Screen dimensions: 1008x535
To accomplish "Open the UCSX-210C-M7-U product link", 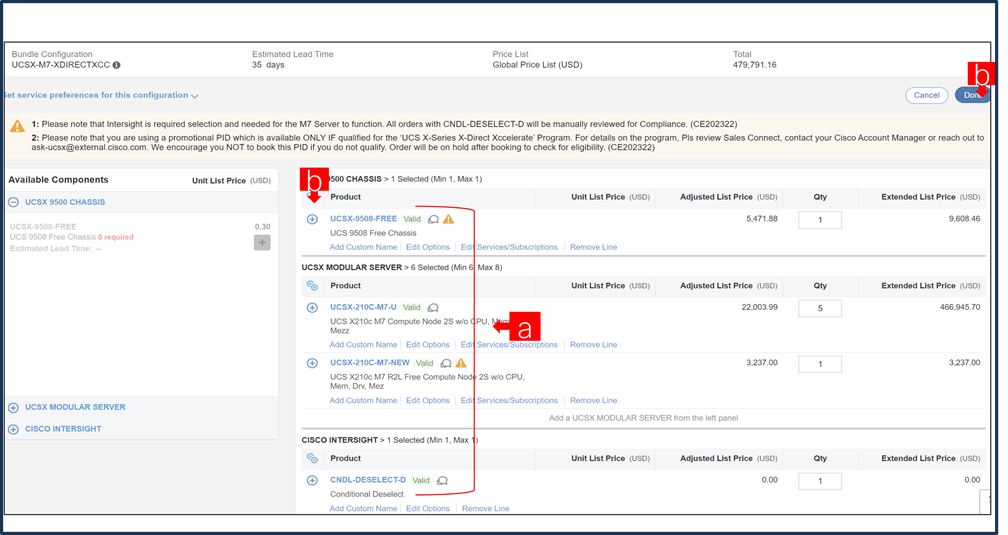I will [x=364, y=307].
